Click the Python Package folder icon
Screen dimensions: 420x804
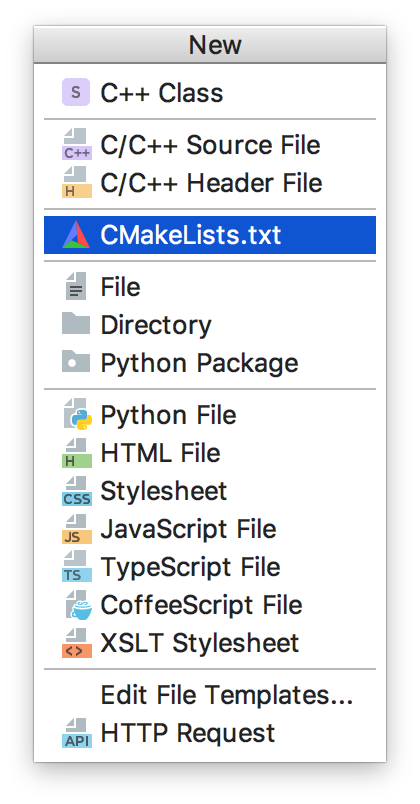[x=76, y=362]
